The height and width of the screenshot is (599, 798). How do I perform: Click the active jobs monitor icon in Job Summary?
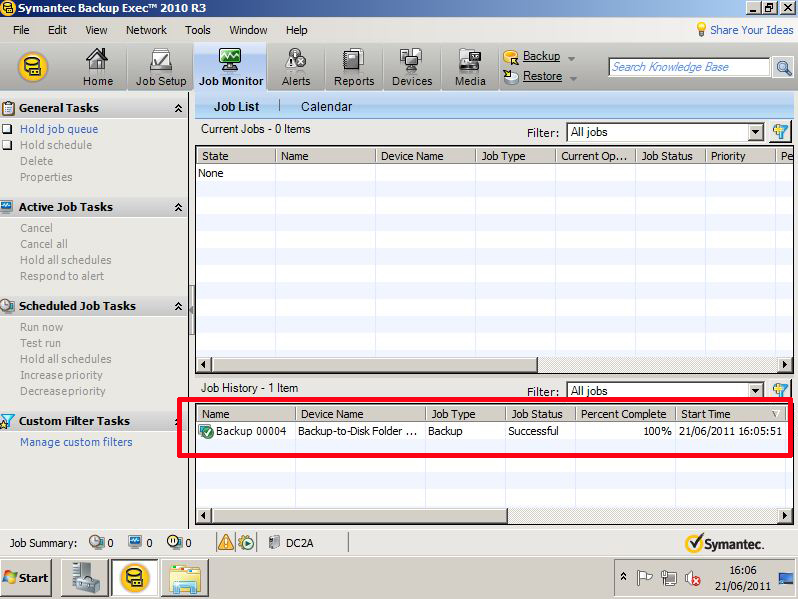[x=135, y=542]
